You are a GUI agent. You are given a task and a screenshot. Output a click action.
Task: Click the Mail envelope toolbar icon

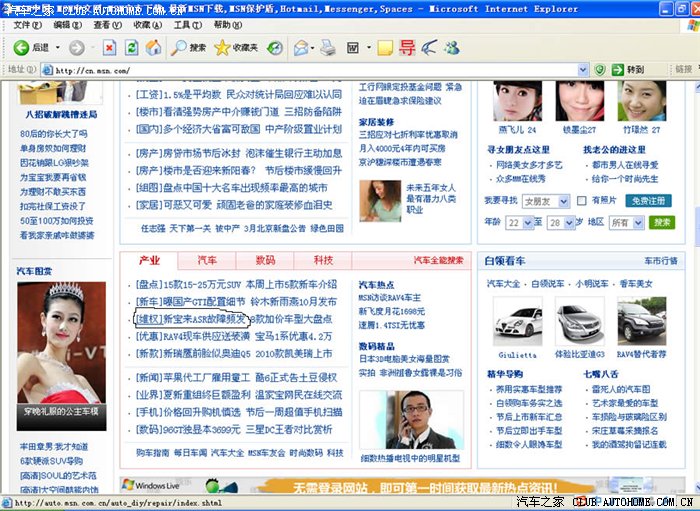click(301, 47)
